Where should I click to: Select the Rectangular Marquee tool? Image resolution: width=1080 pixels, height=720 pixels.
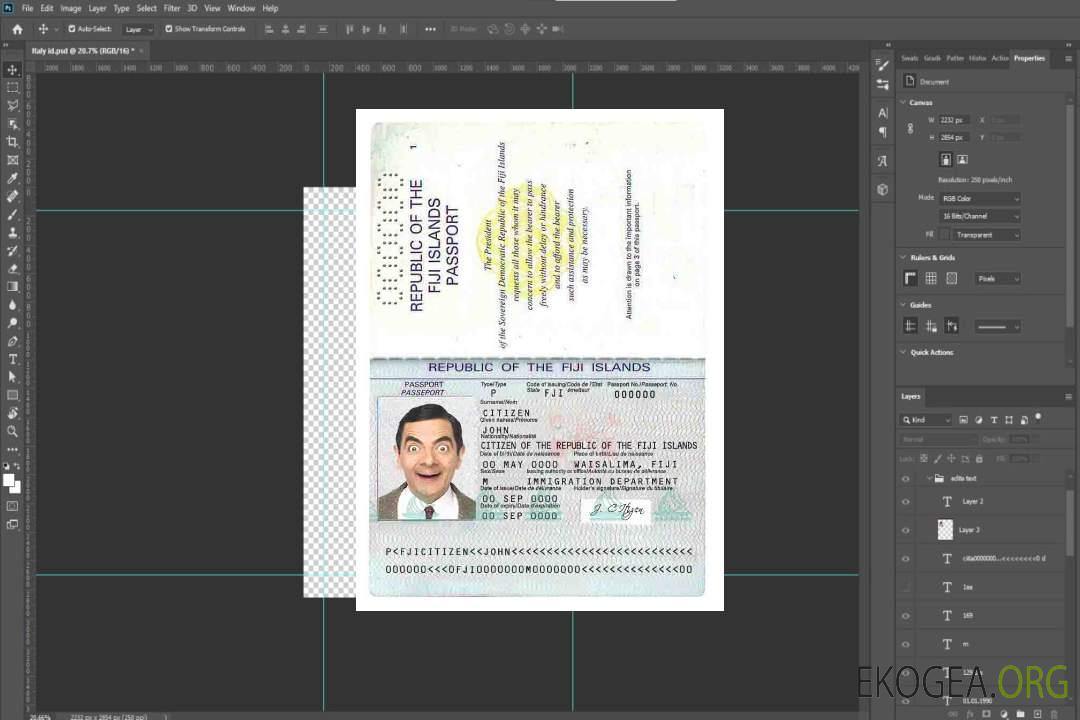coord(12,88)
